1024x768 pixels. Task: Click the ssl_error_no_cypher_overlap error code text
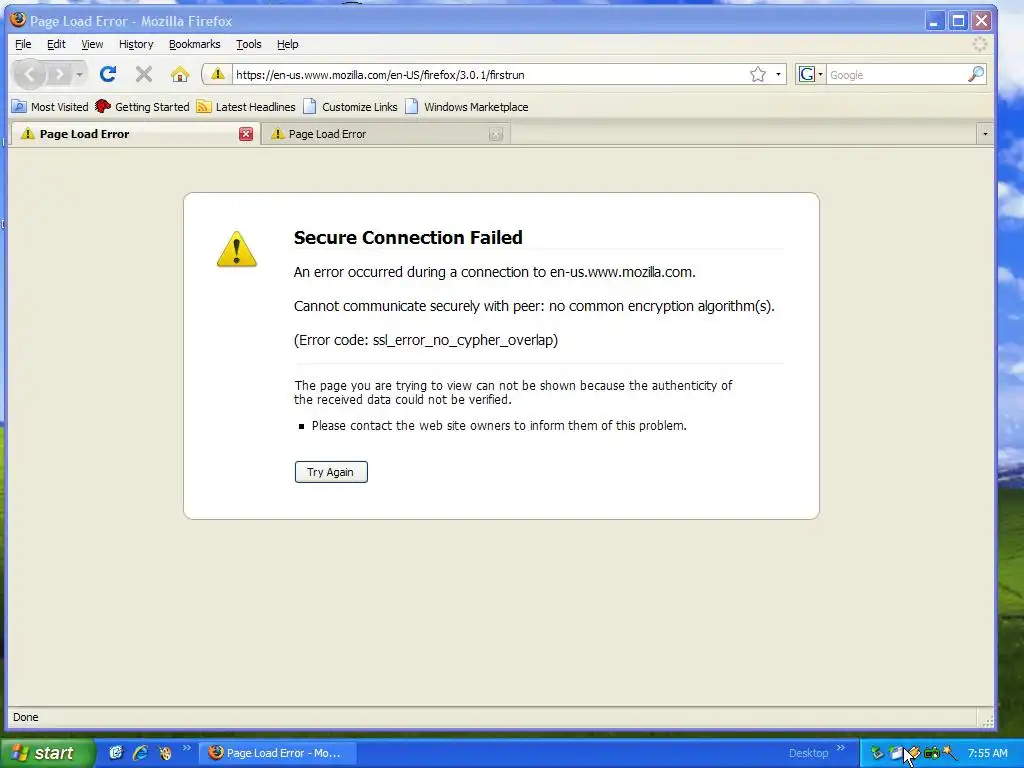[463, 340]
